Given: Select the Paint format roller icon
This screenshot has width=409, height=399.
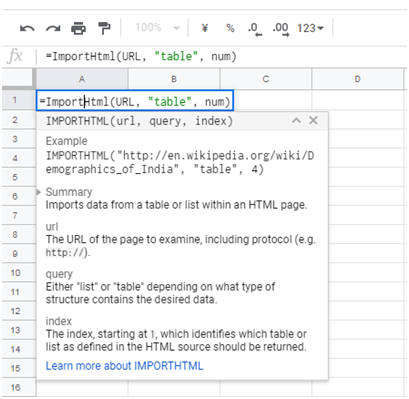Looking at the screenshot, I should pos(104,28).
